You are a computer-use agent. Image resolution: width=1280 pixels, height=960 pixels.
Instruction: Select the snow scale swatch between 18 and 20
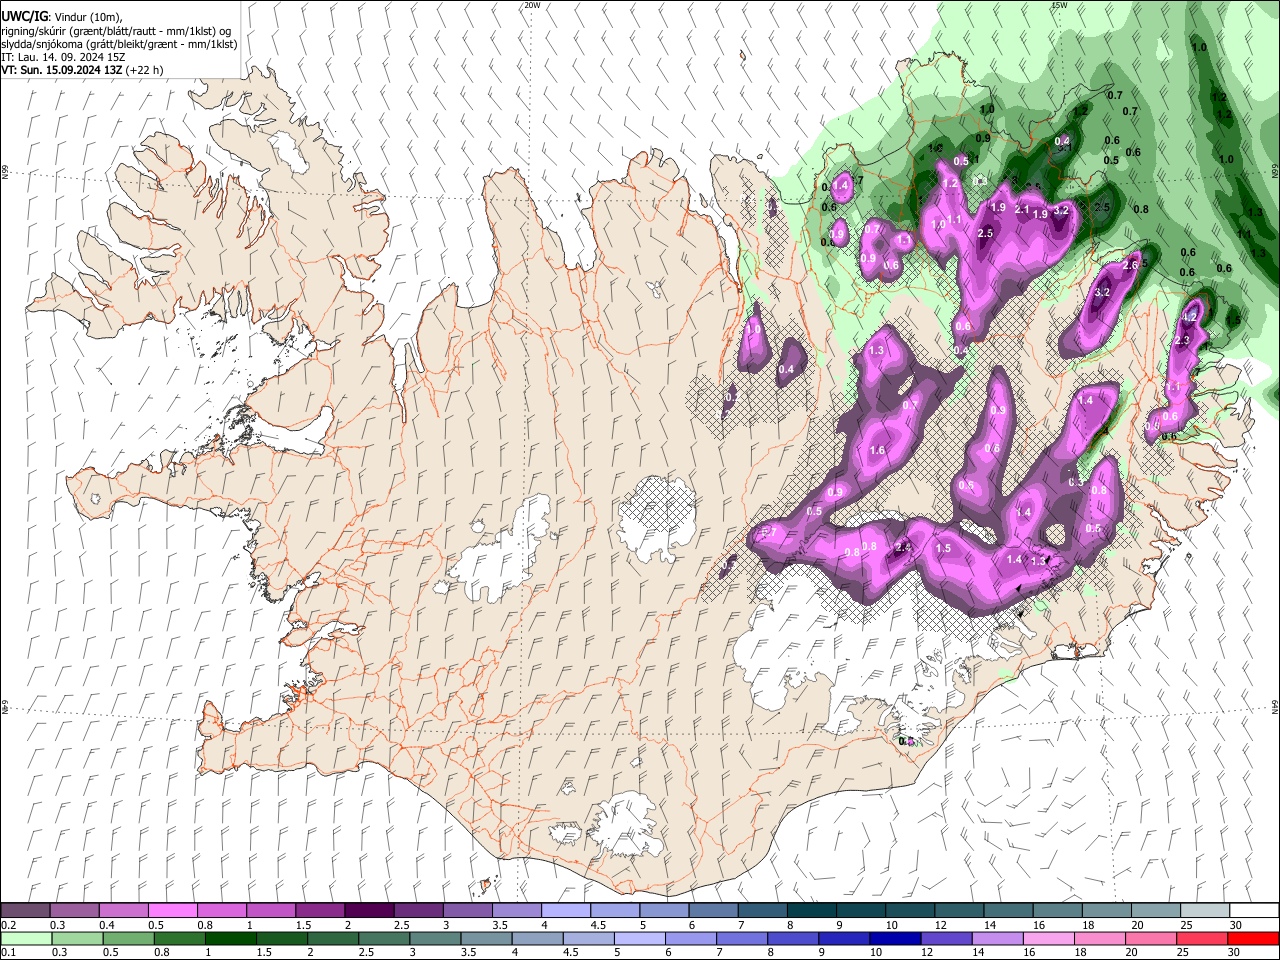1106,911
